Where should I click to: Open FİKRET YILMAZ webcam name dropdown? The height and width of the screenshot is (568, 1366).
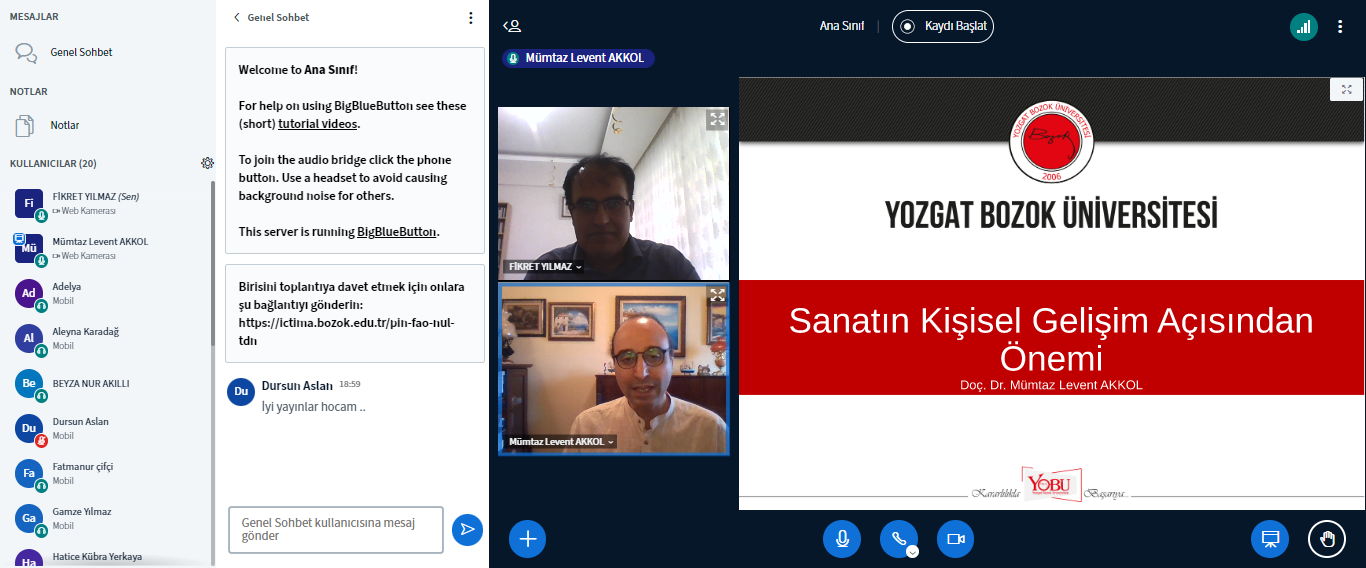point(546,267)
